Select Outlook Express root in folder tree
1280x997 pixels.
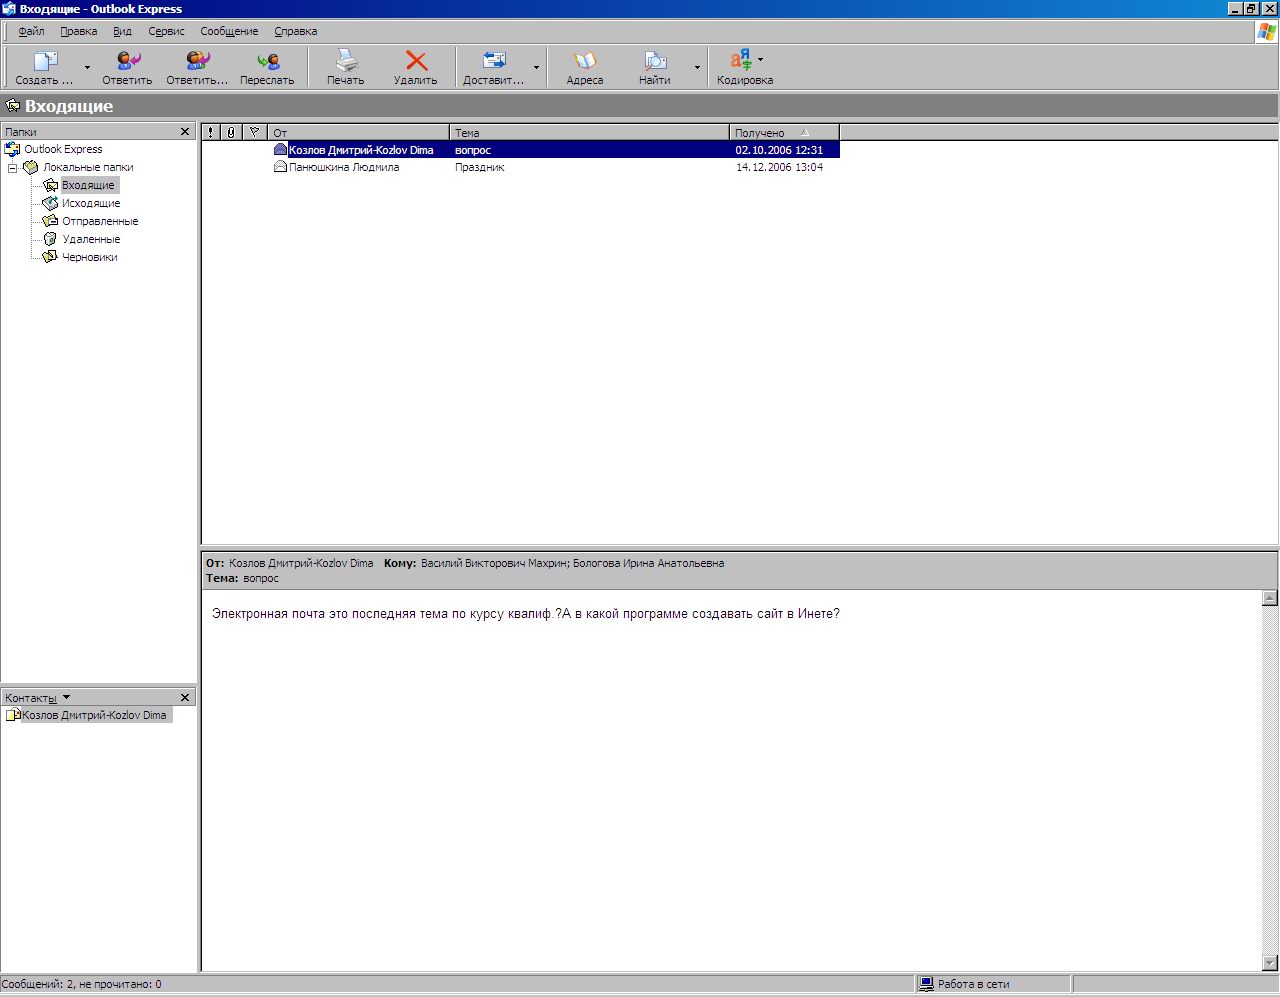63,149
